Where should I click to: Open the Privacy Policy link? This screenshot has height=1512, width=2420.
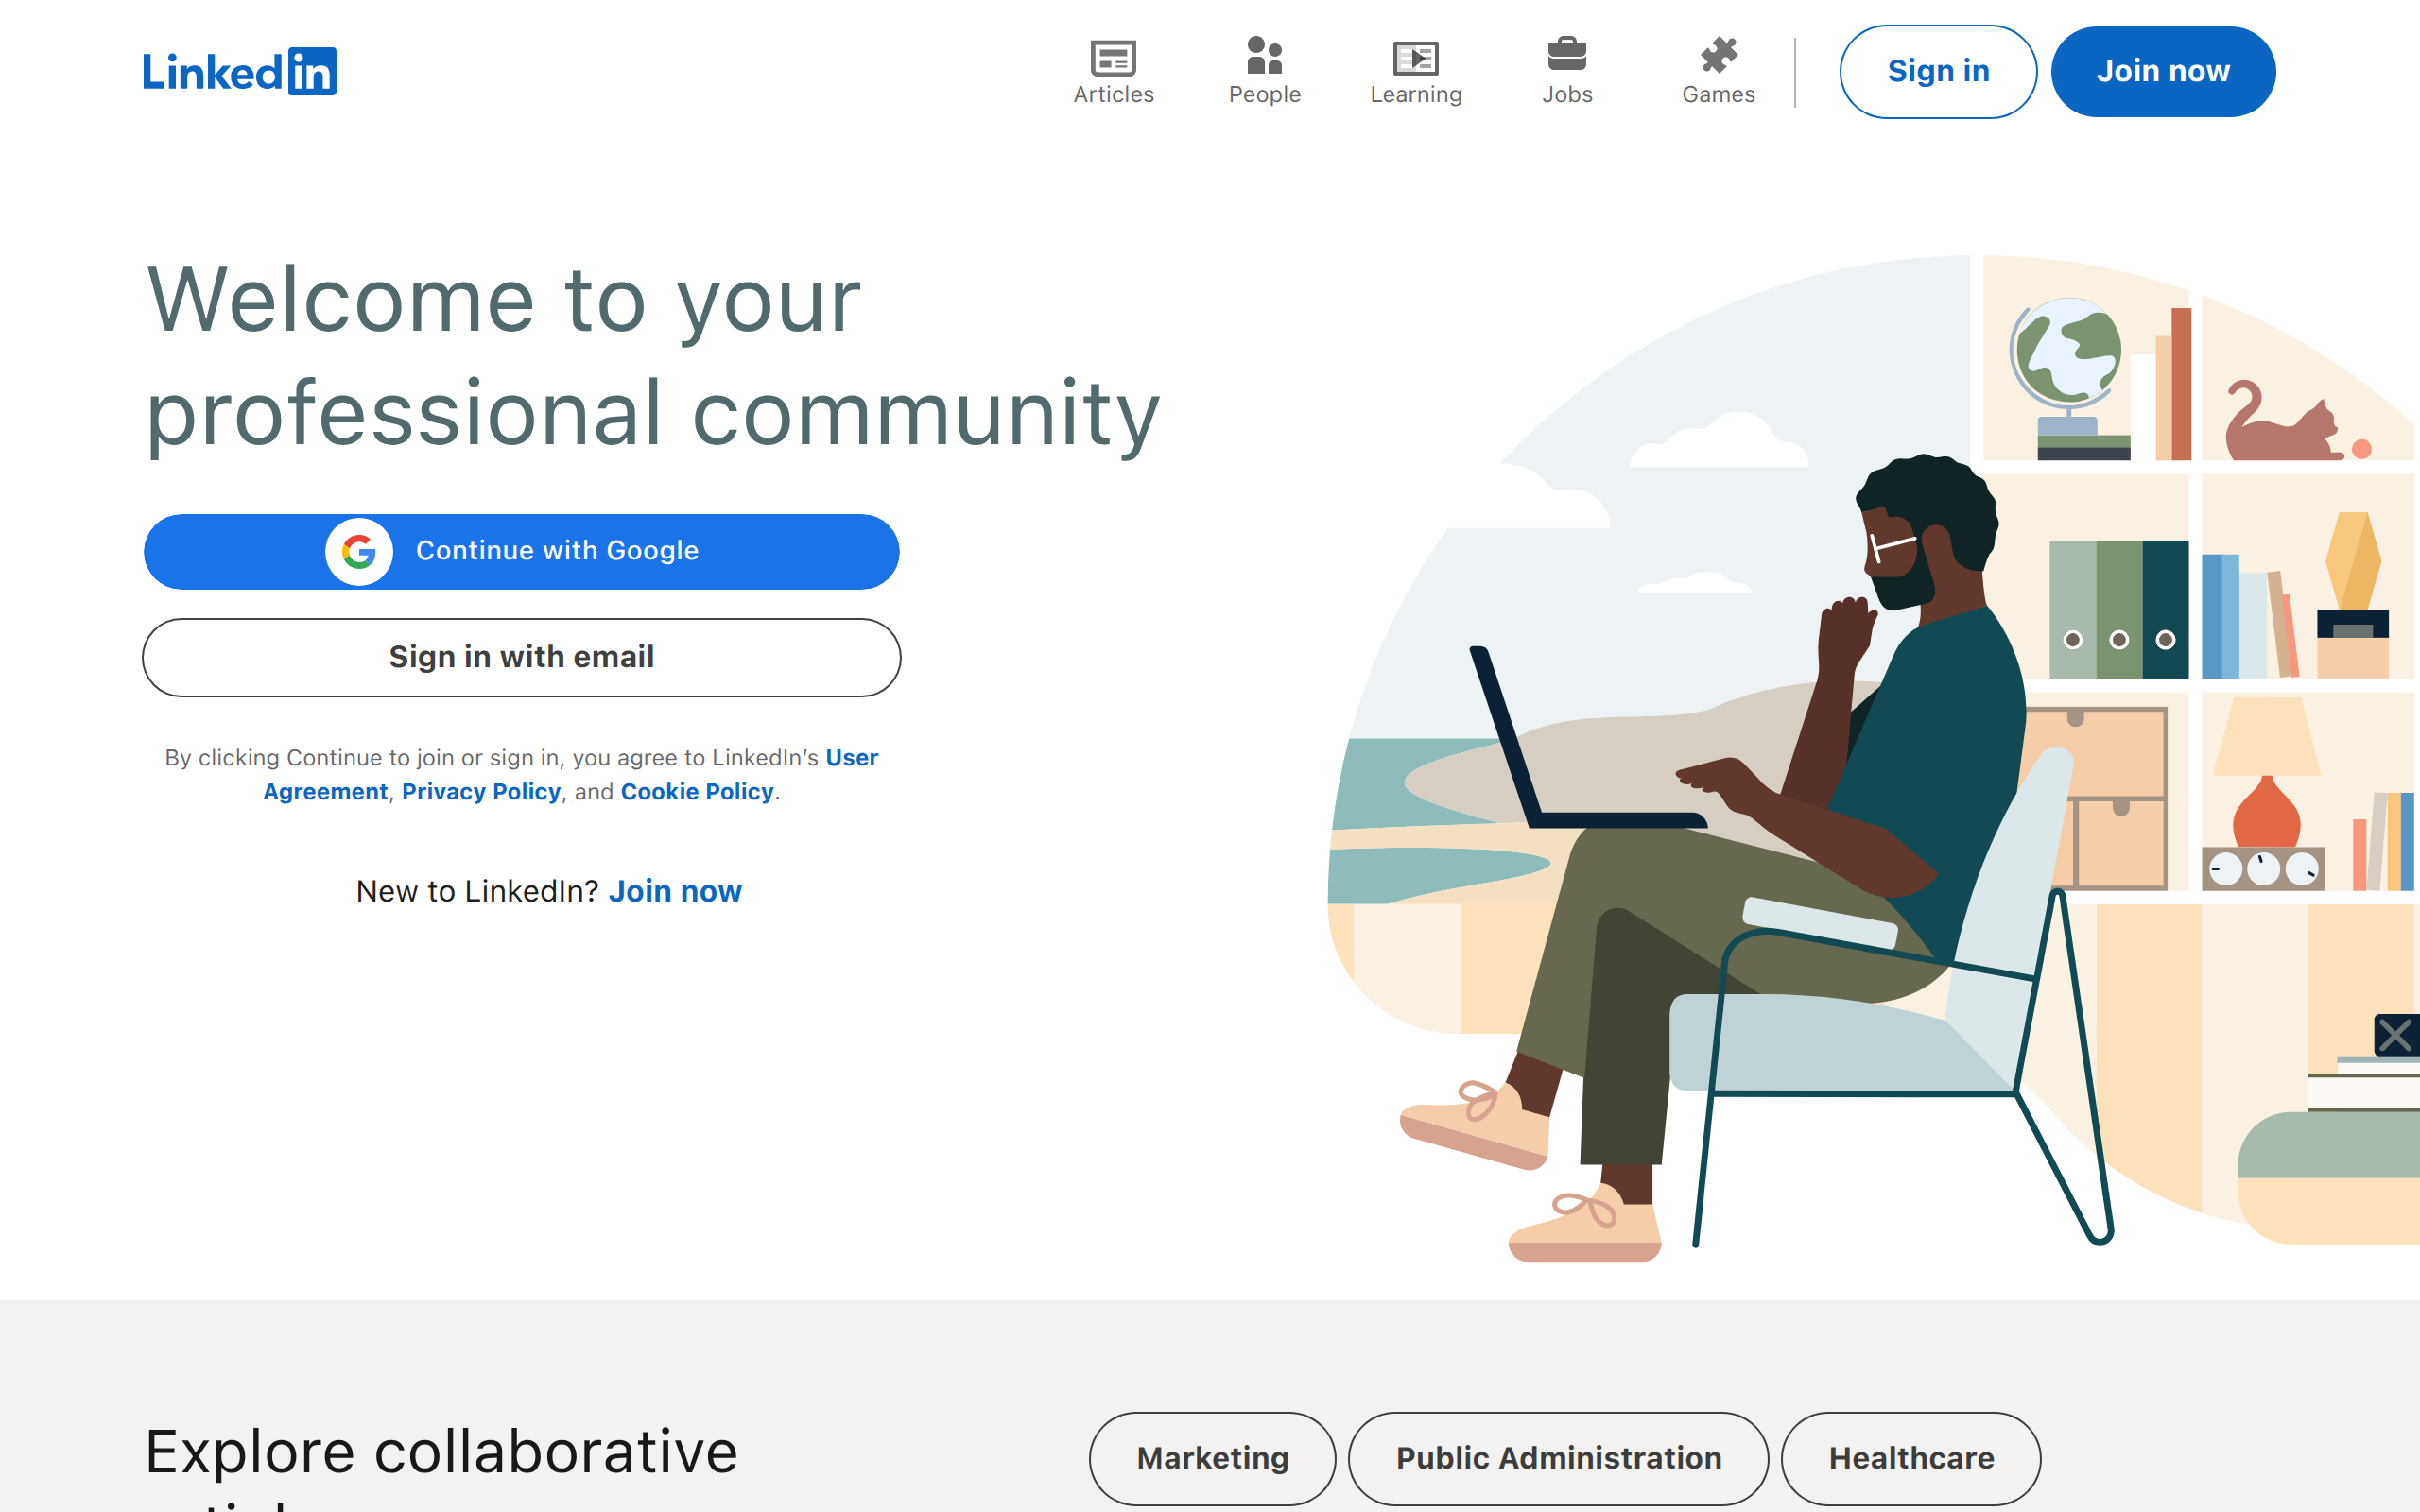(481, 792)
